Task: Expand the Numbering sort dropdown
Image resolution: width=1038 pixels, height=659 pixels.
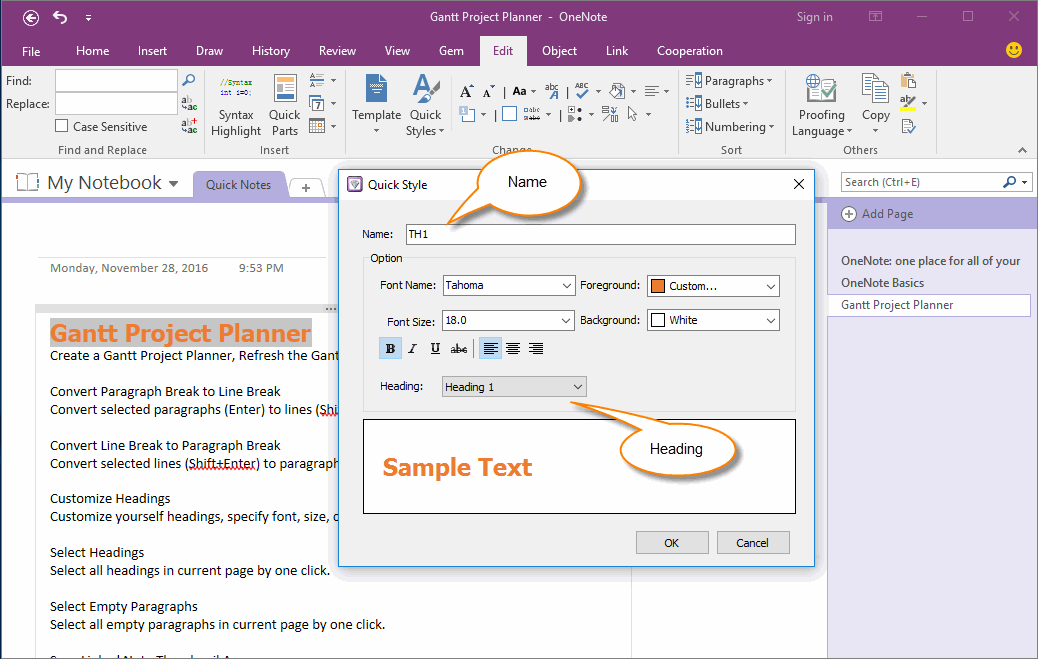Action: tap(730, 127)
